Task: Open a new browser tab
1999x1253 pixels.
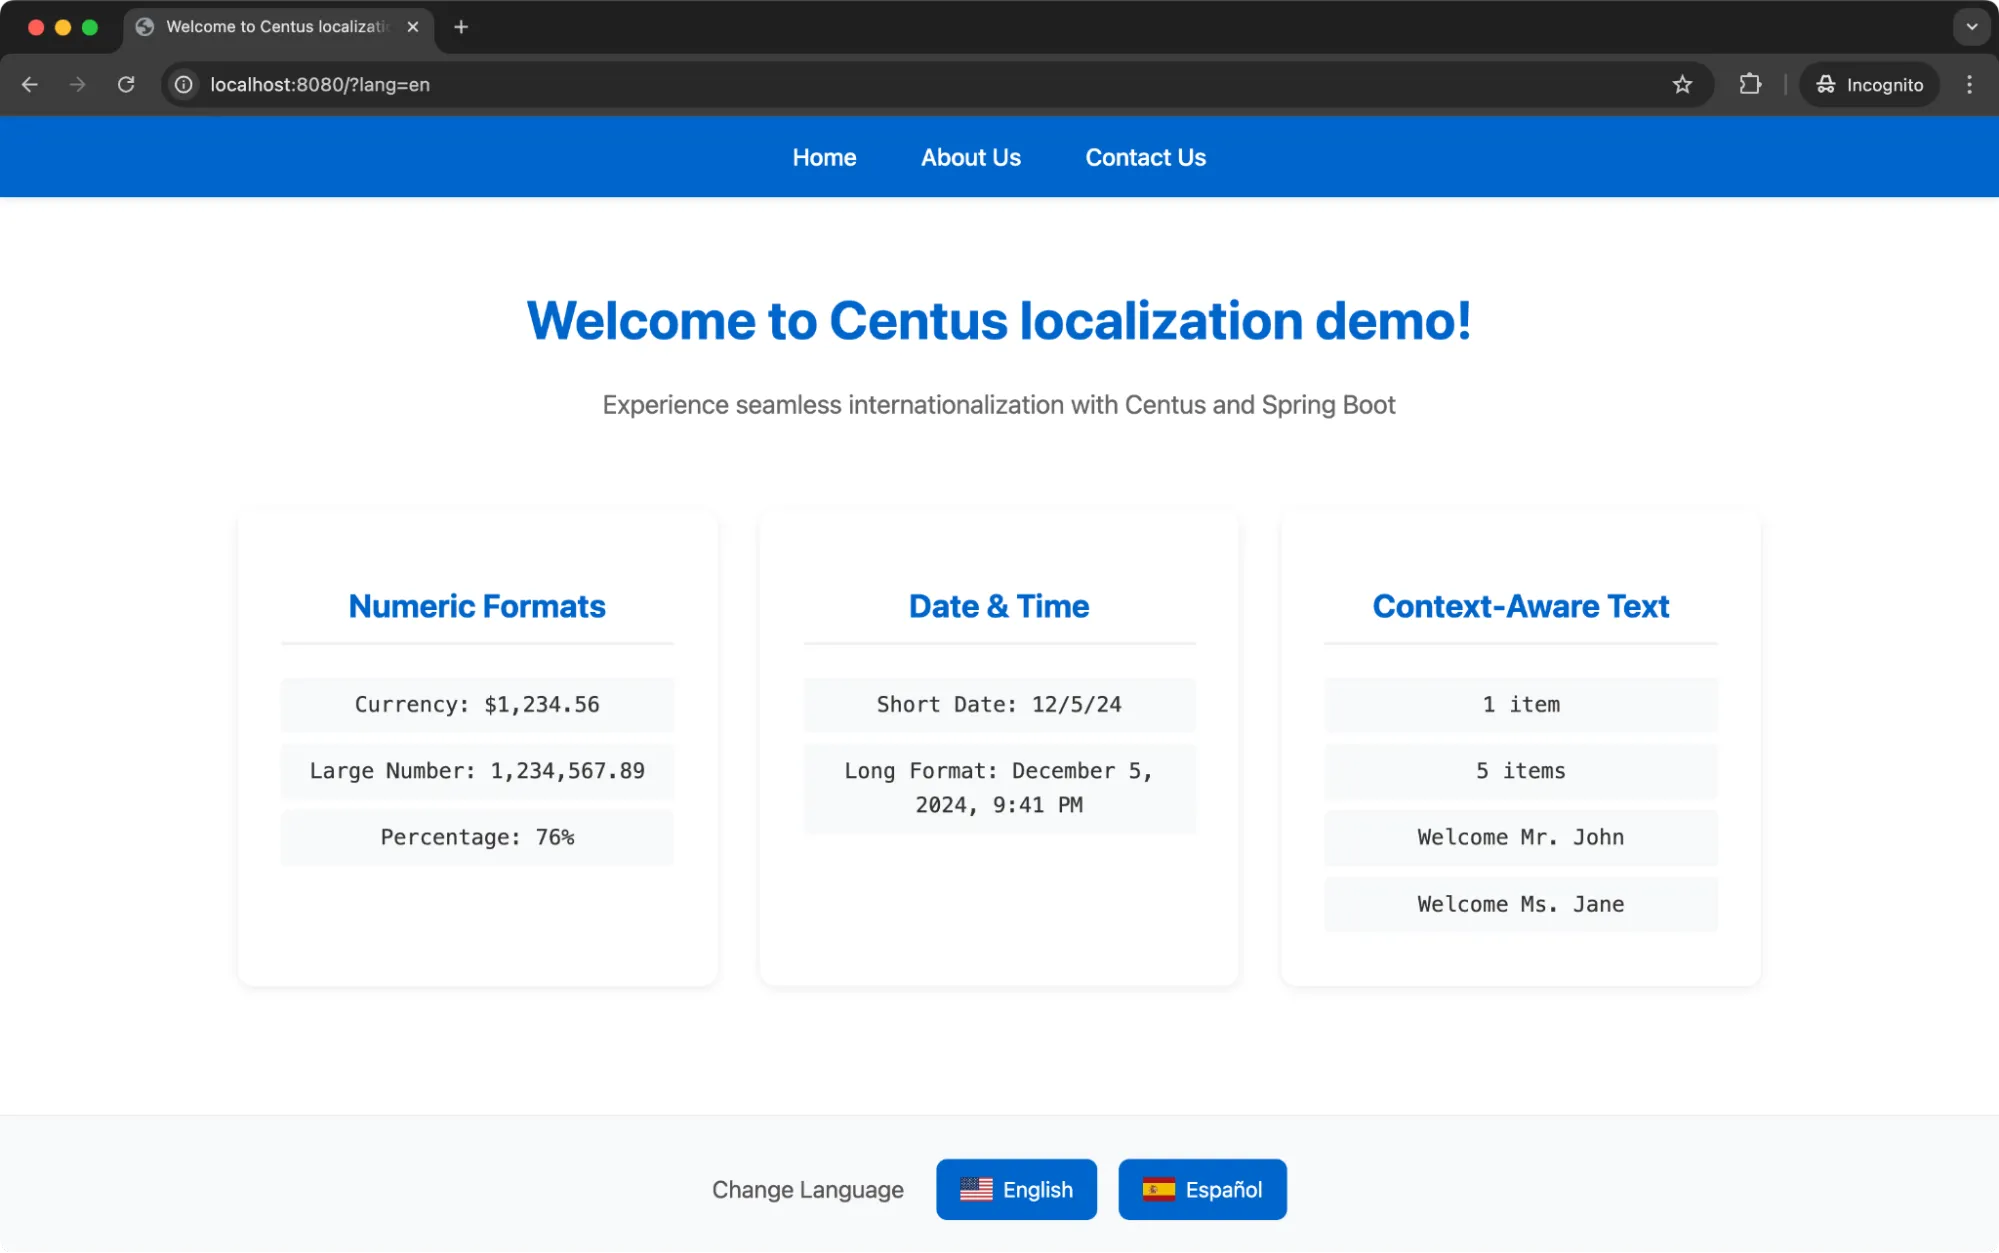Action: pyautogui.click(x=460, y=27)
